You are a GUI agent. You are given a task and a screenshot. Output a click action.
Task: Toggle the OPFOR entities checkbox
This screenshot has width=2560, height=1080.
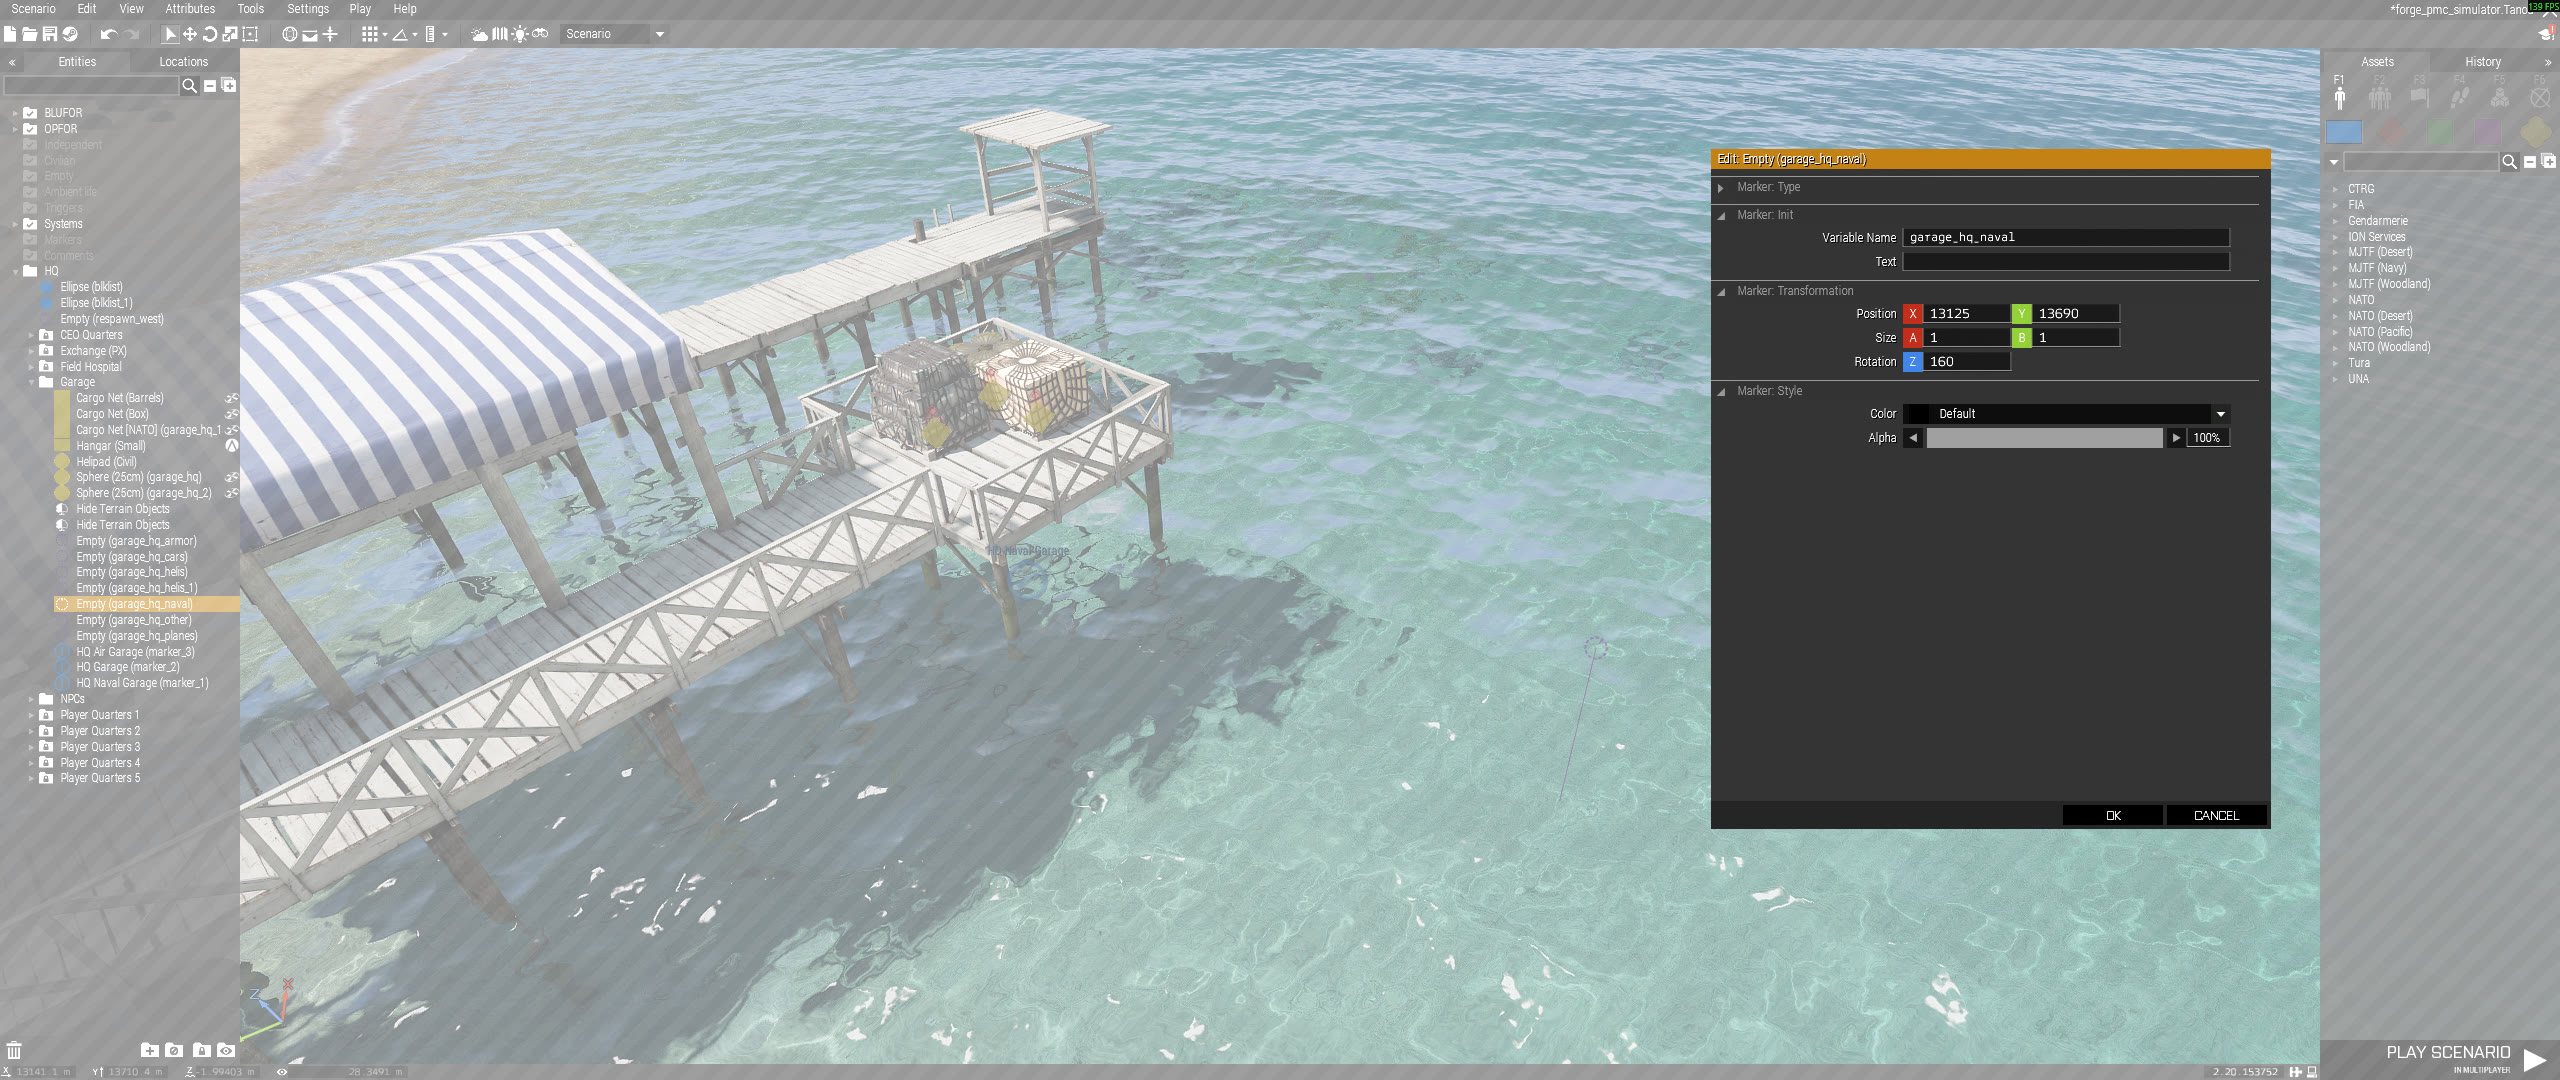[x=30, y=129]
